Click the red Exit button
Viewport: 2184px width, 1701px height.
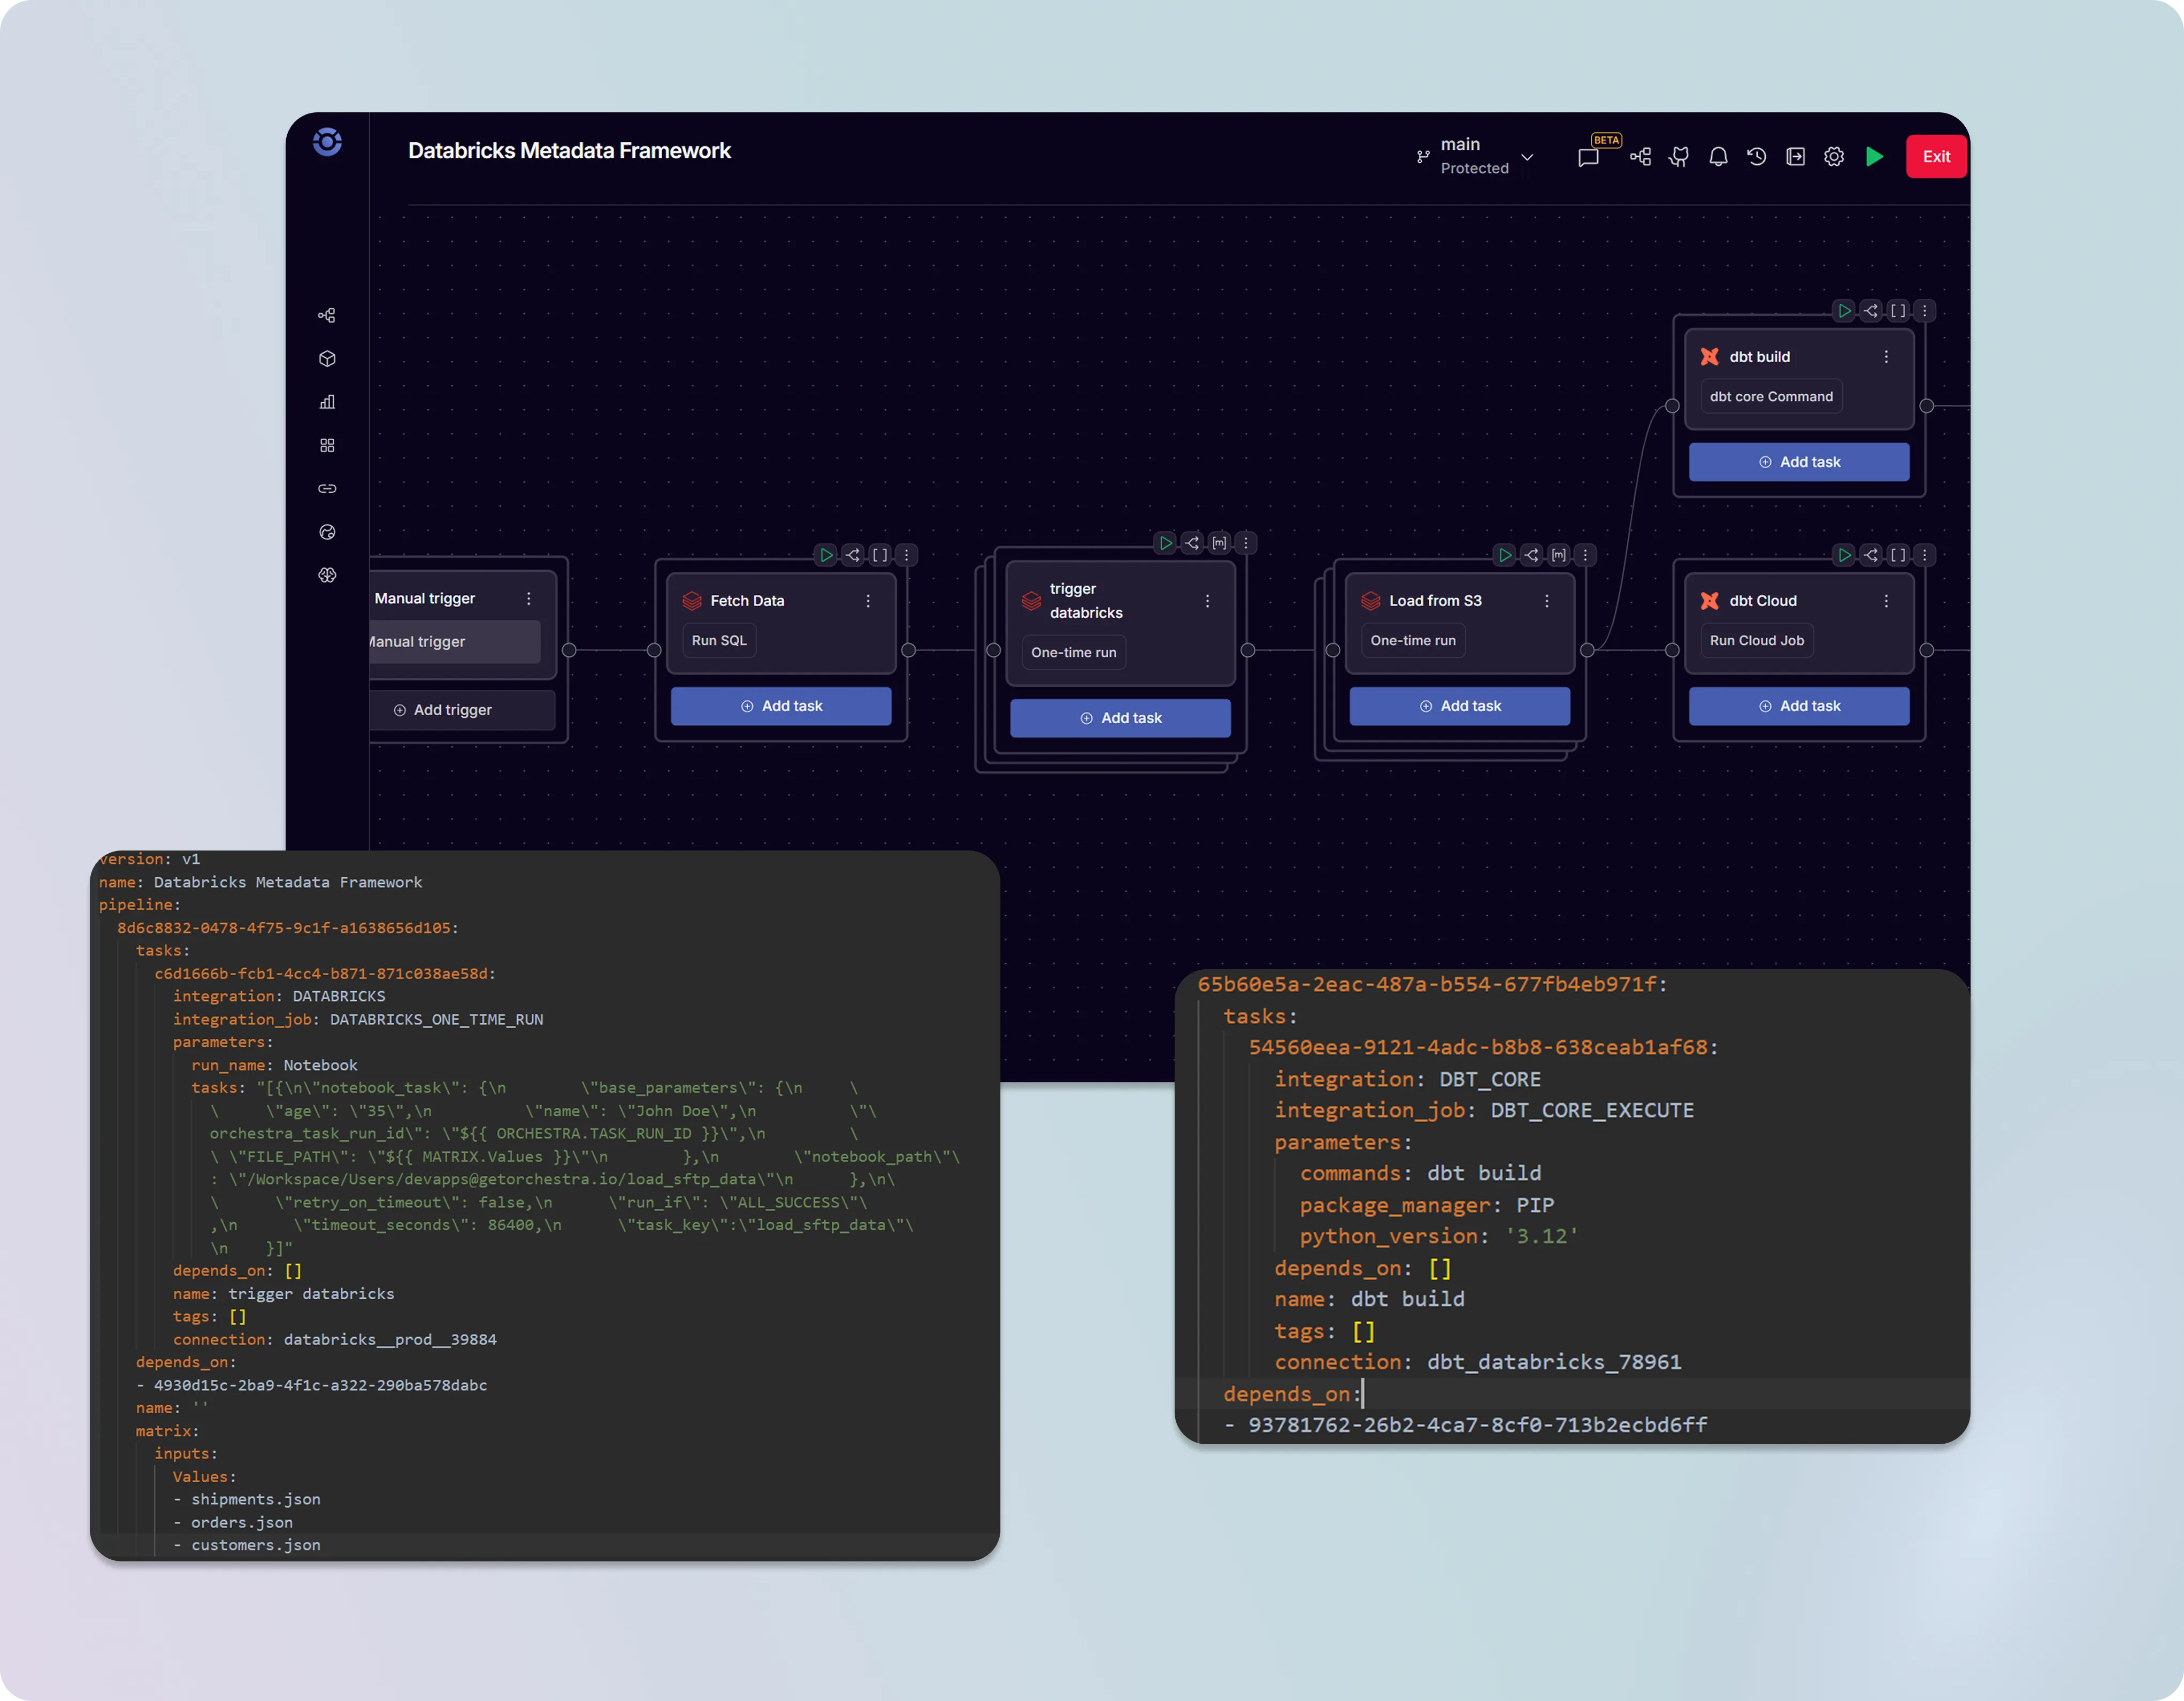(1936, 157)
